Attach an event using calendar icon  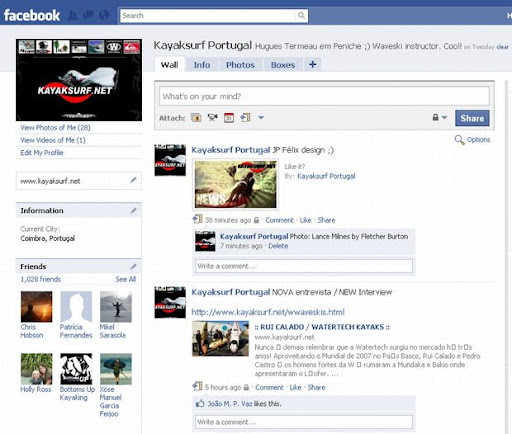click(x=229, y=118)
